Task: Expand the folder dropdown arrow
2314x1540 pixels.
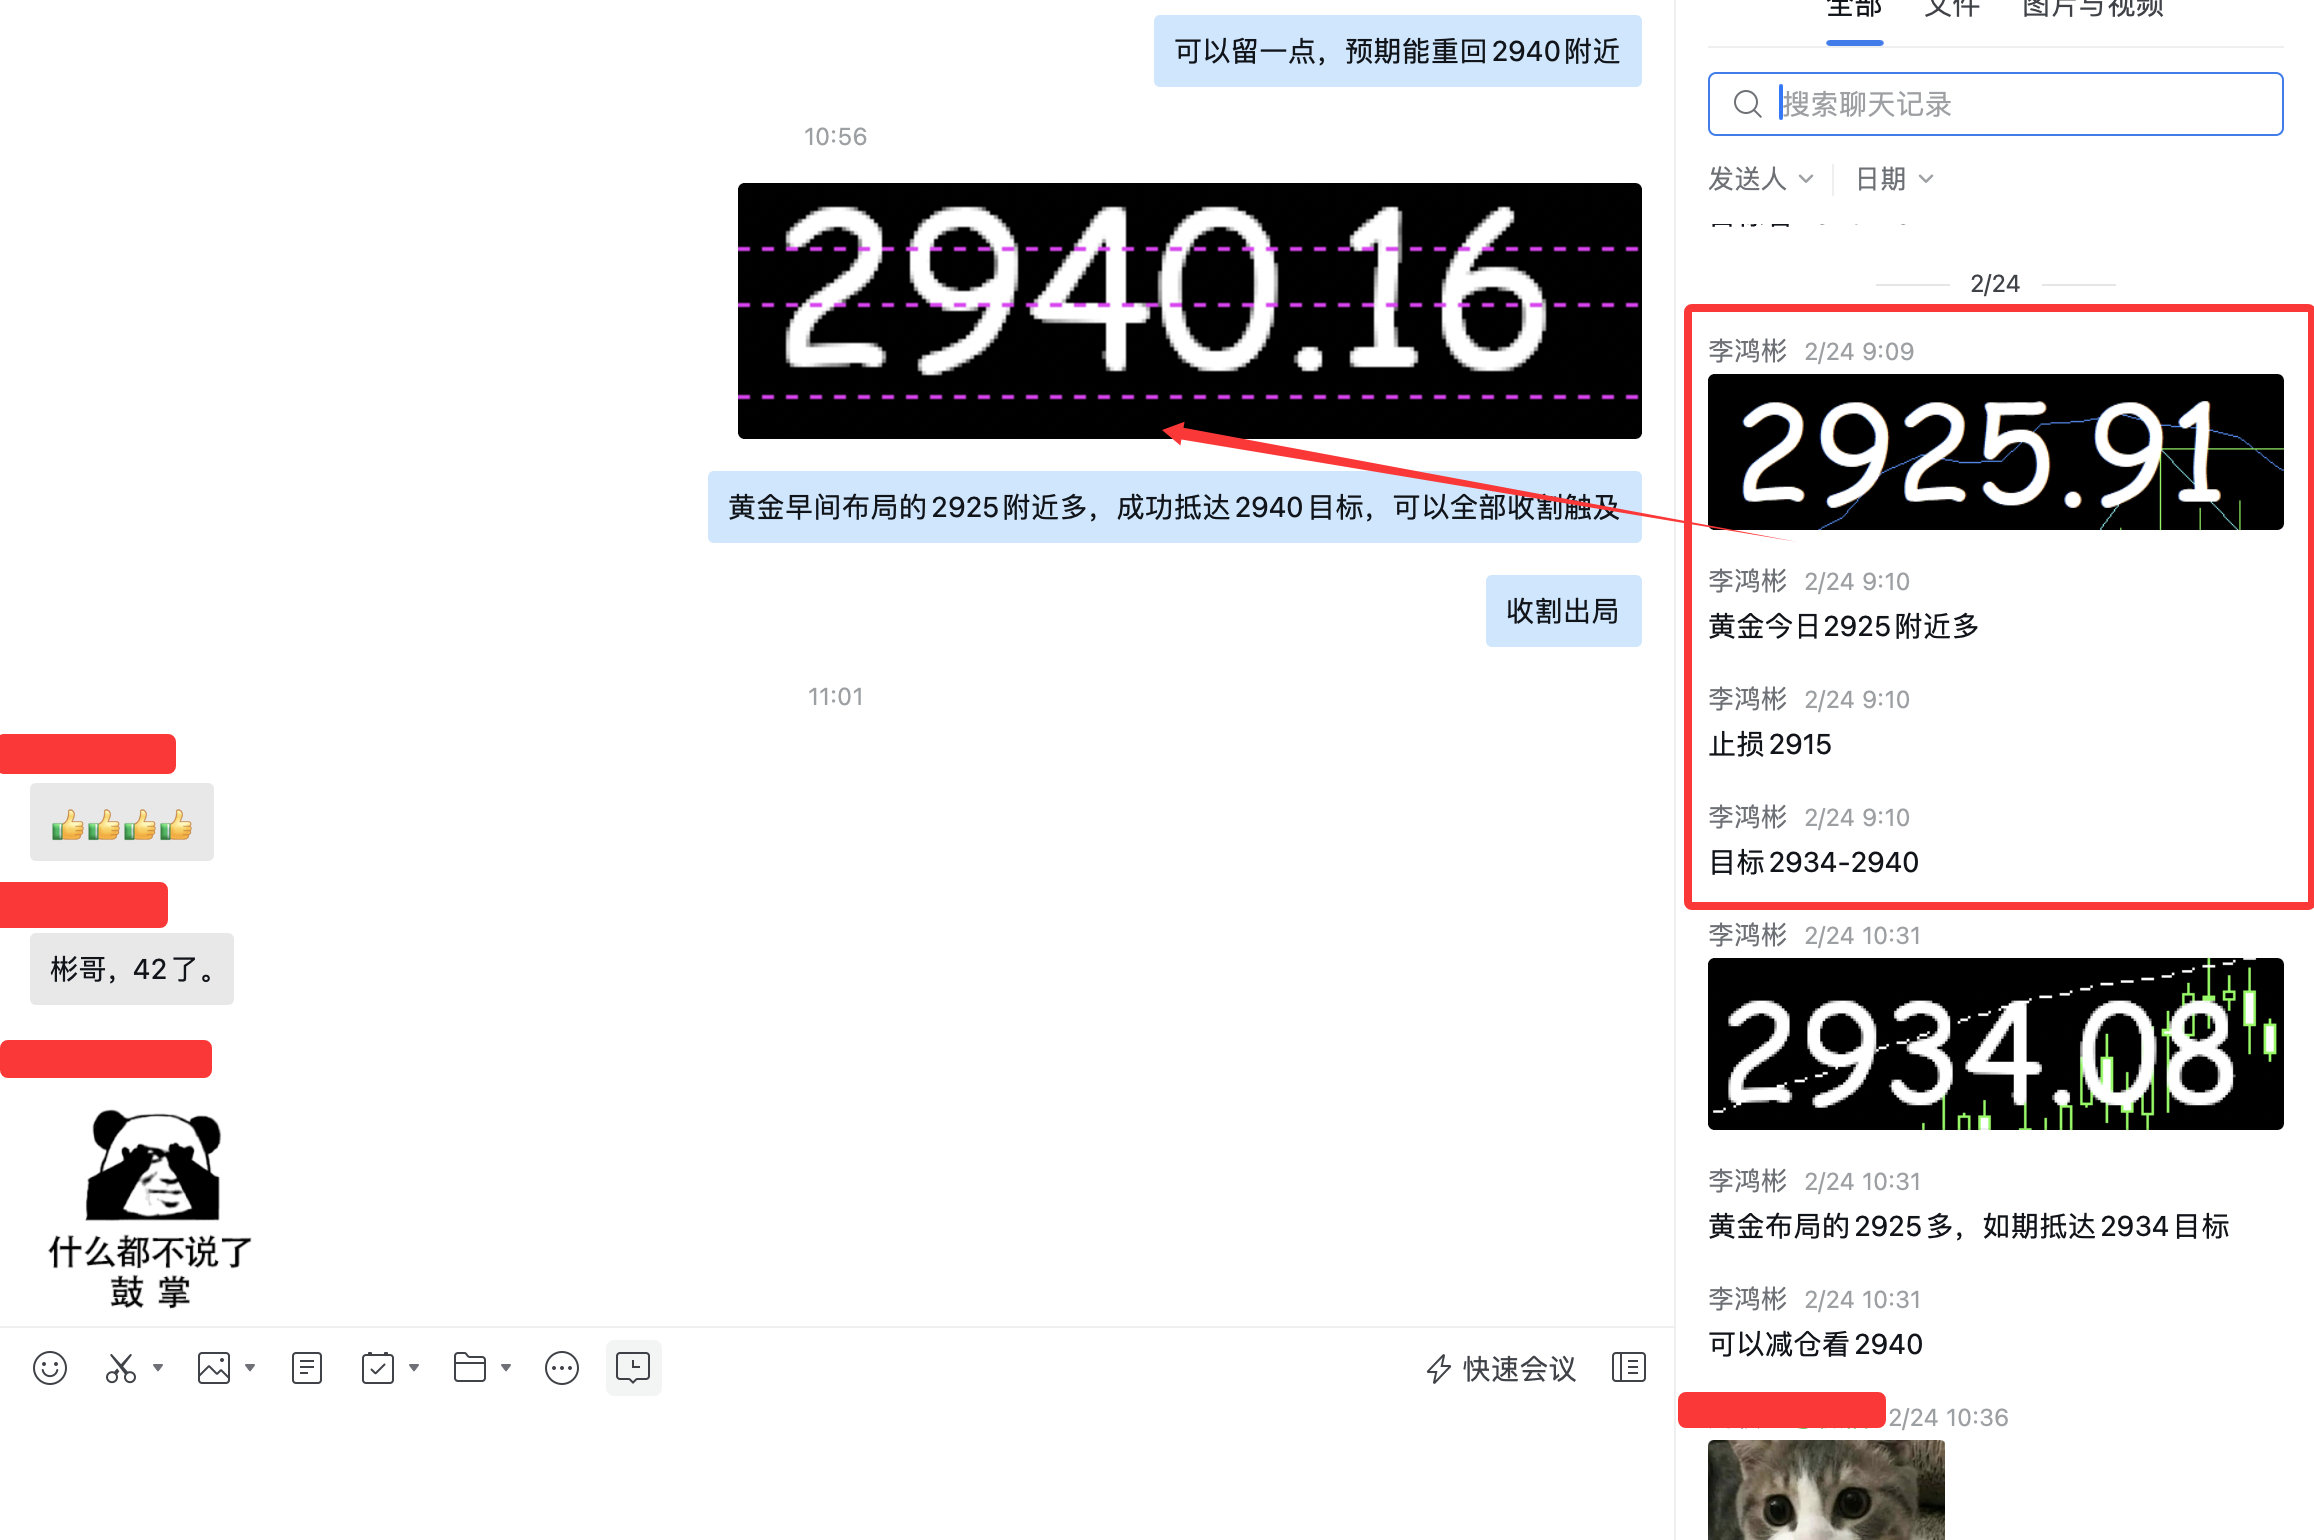Action: 506,1368
